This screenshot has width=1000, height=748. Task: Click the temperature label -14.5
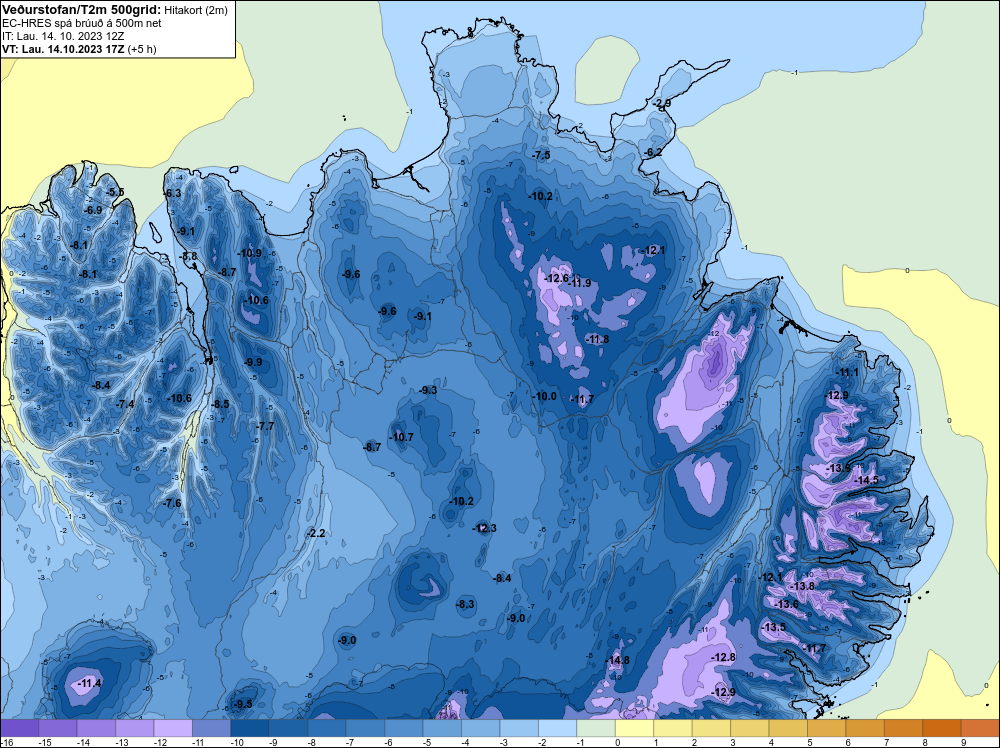pos(867,480)
